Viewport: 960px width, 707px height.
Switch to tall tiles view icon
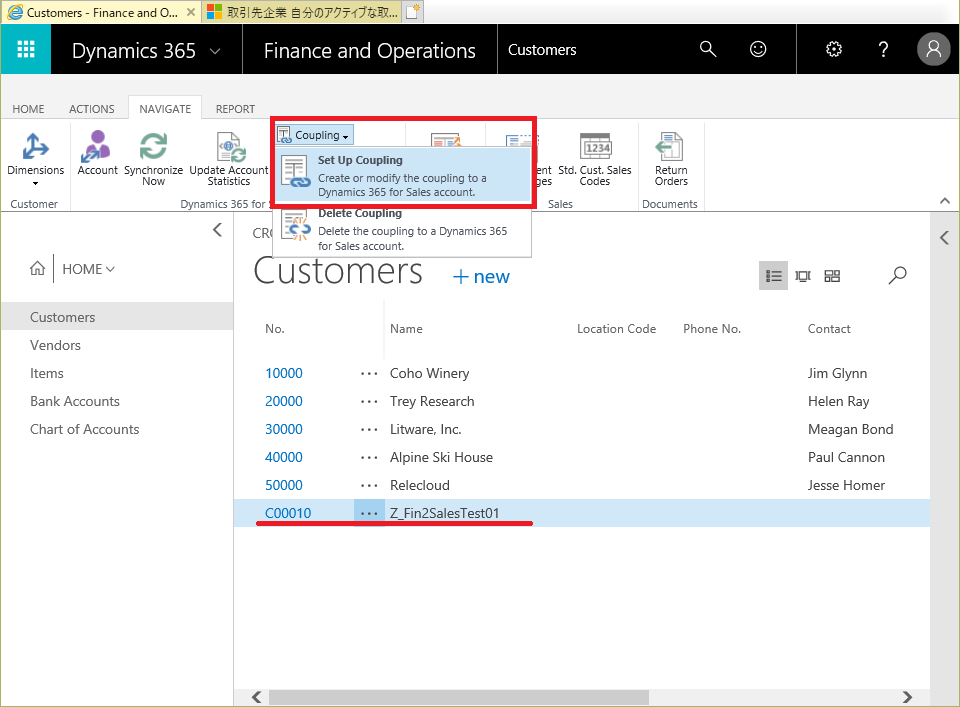(x=803, y=276)
